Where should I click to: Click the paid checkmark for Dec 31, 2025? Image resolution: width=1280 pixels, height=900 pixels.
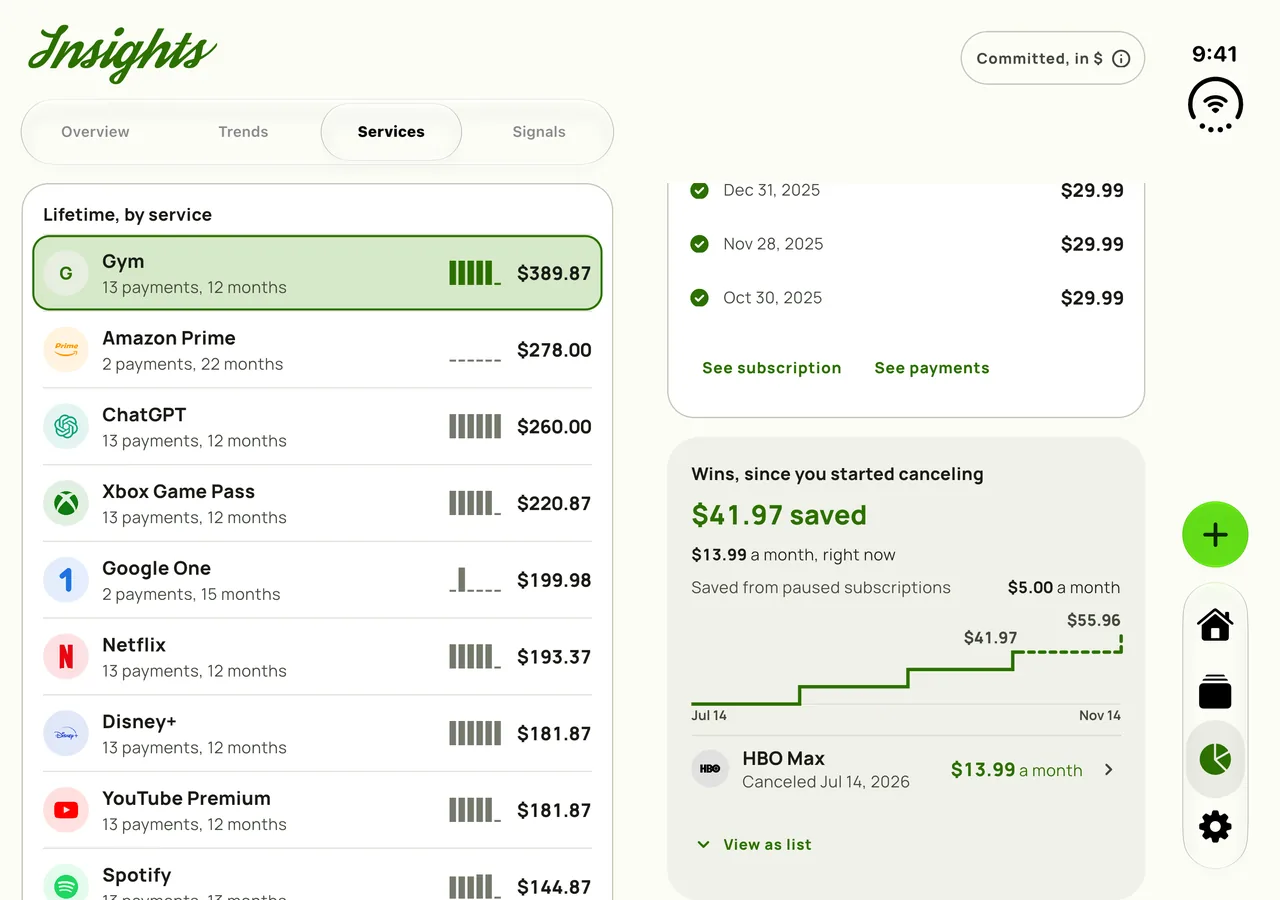pyautogui.click(x=700, y=190)
